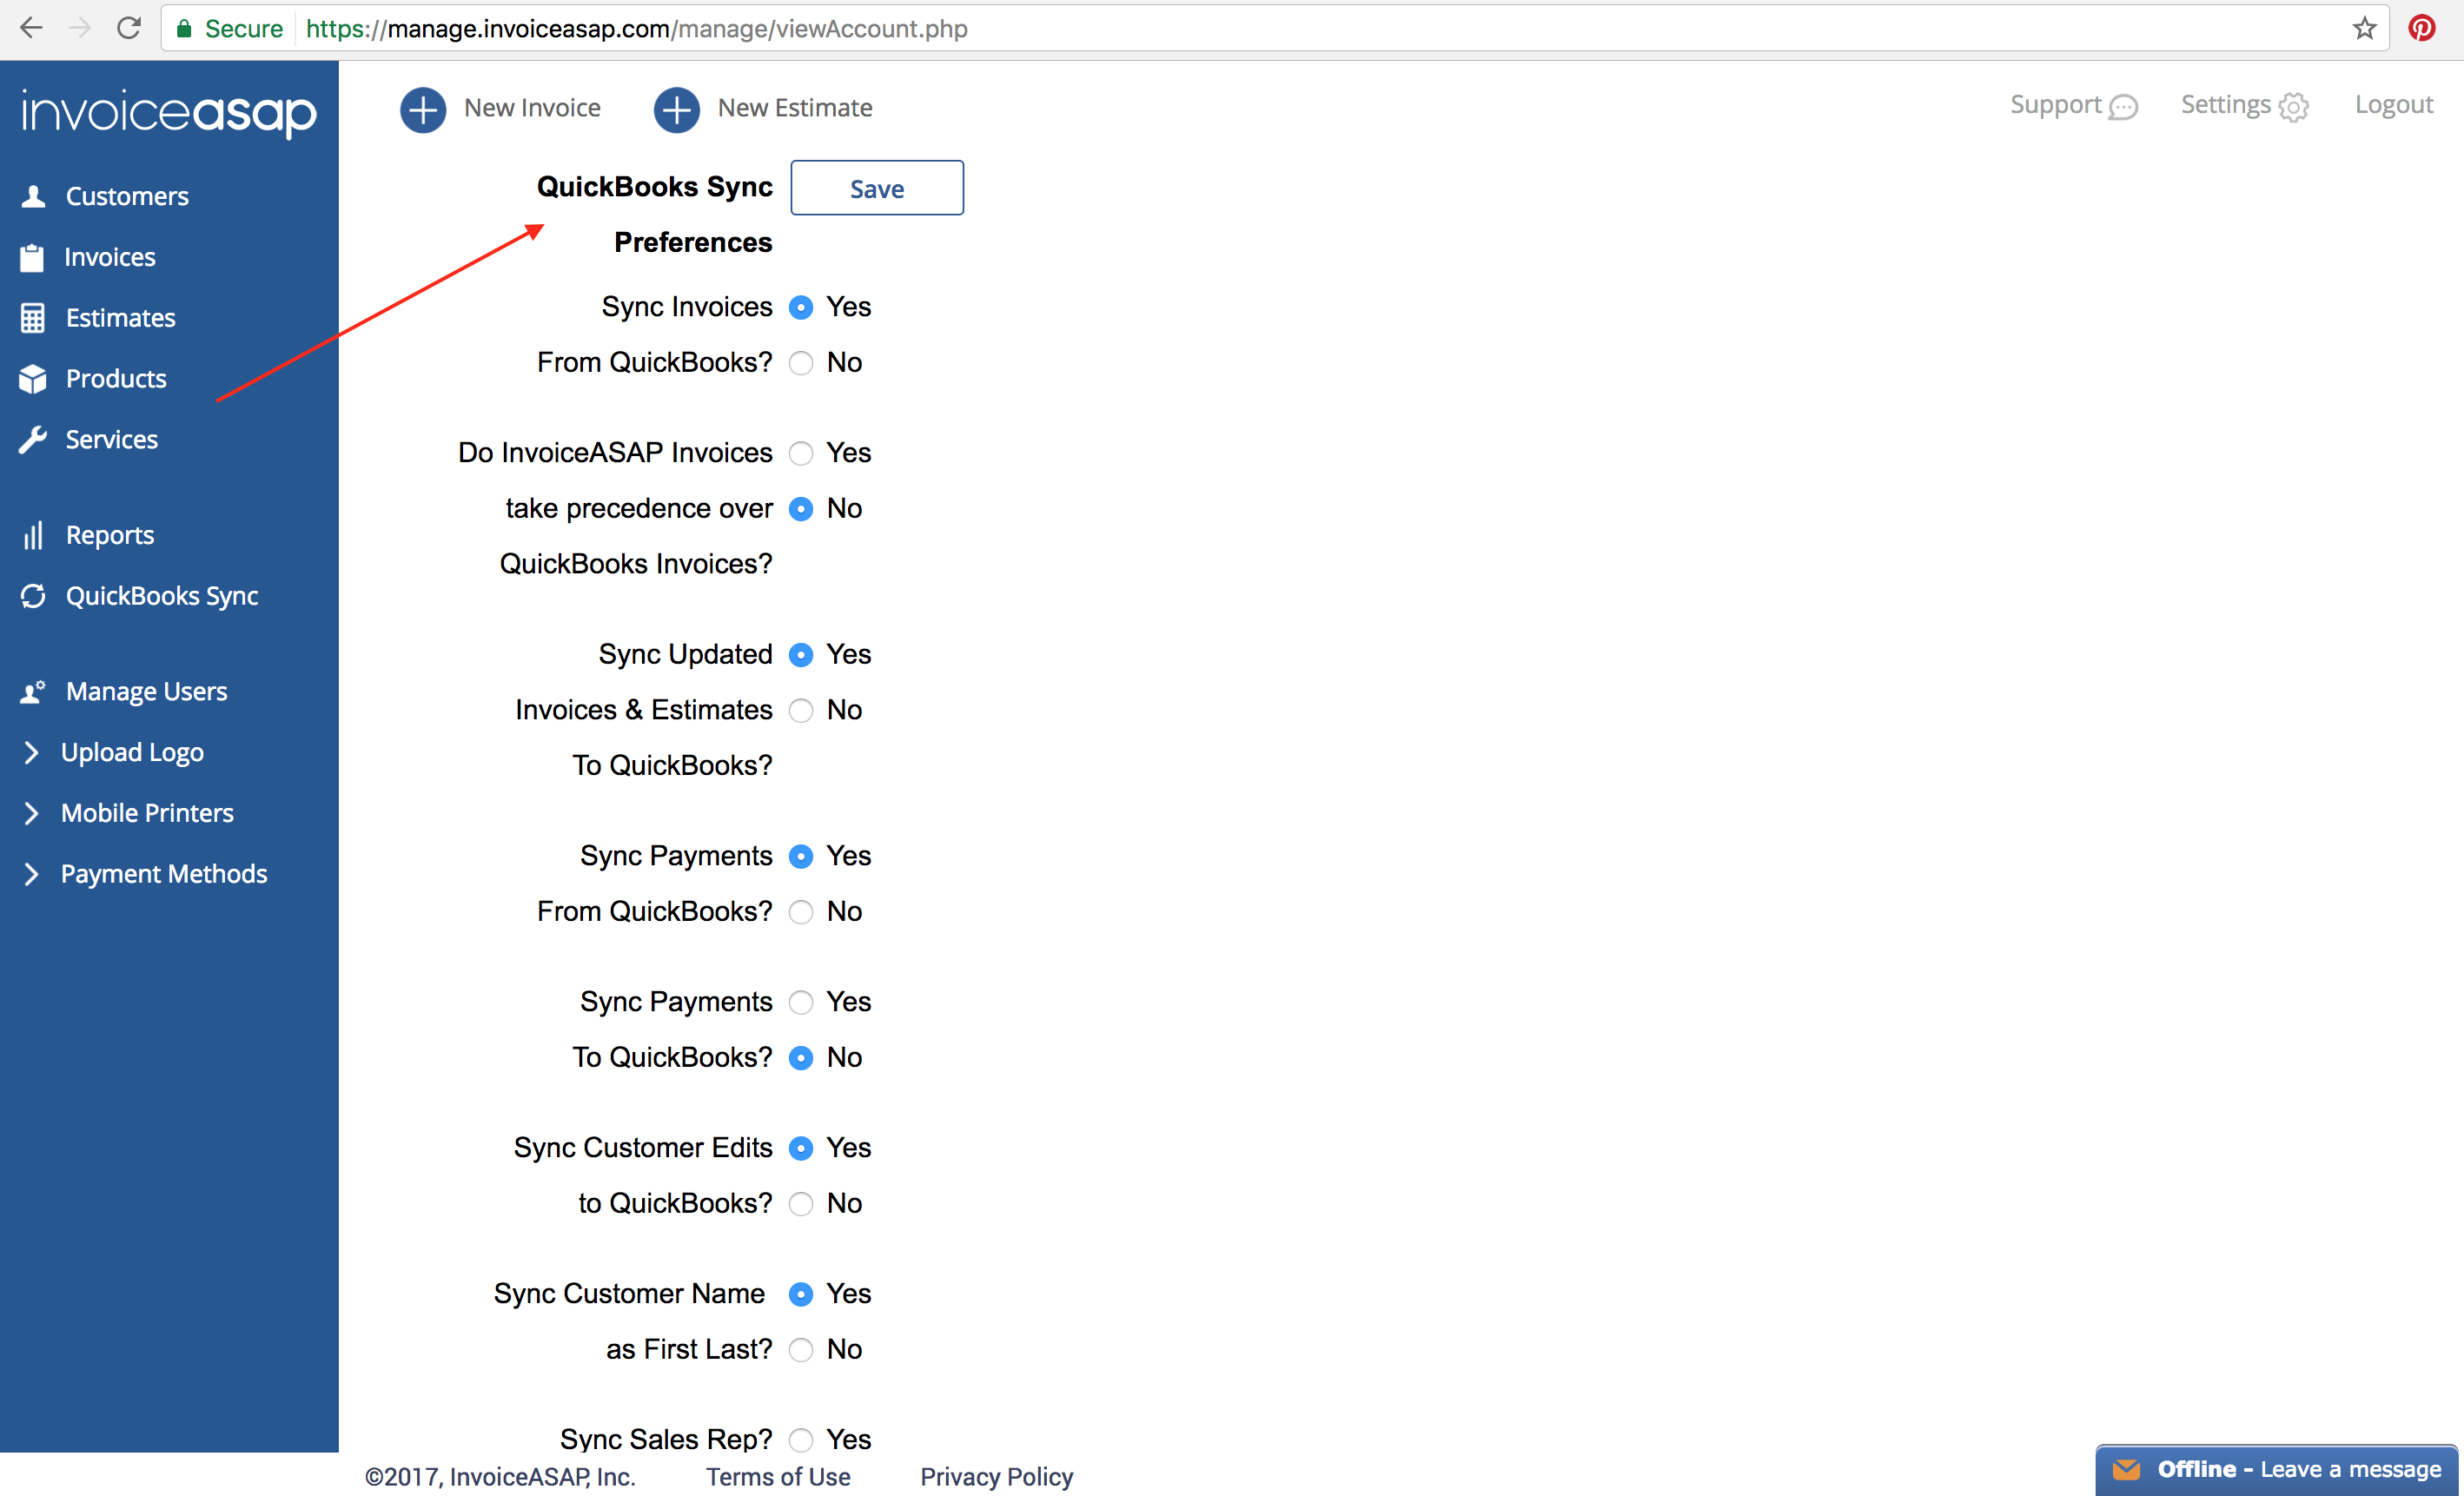Screen dimensions: 2464x1496
Task: Select Yes for Sync Payments From QuickBooks
Action: (801, 857)
